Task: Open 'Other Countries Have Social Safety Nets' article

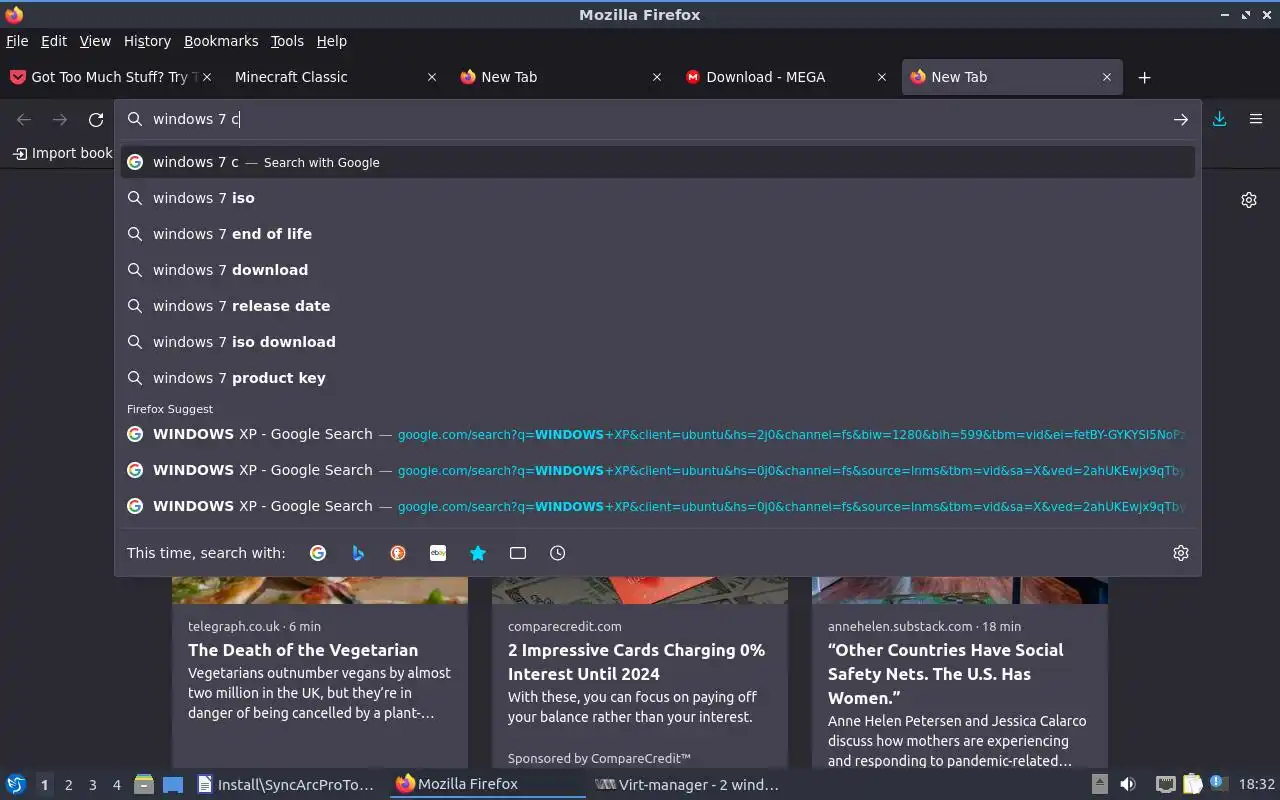Action: [x=946, y=674]
